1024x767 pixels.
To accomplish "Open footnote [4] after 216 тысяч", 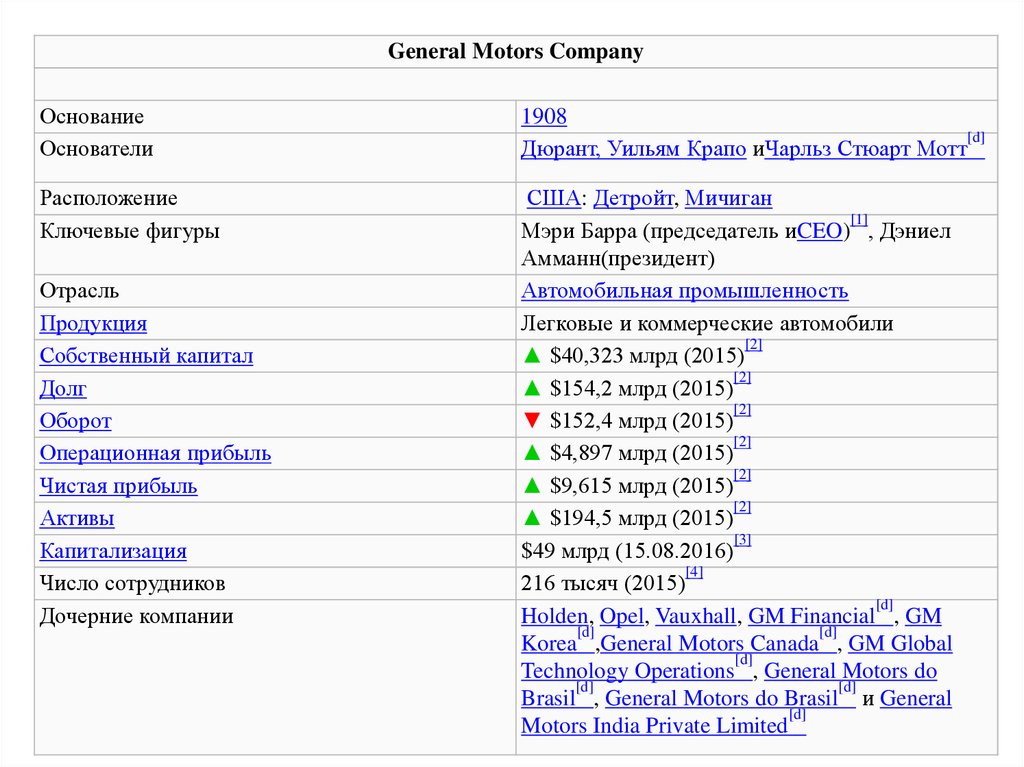I will [694, 573].
